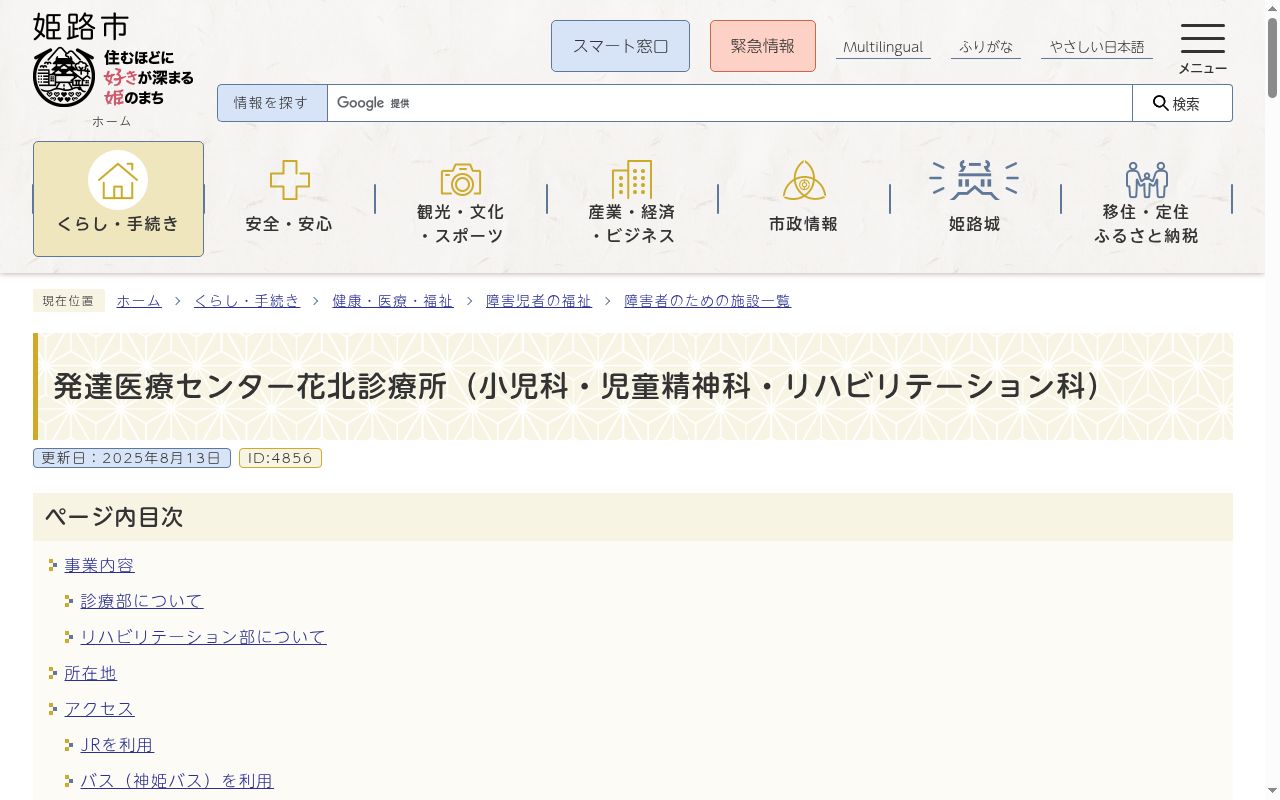Switch to やさしい日本語 mode
Screen dimensions: 1280x800
(1097, 47)
